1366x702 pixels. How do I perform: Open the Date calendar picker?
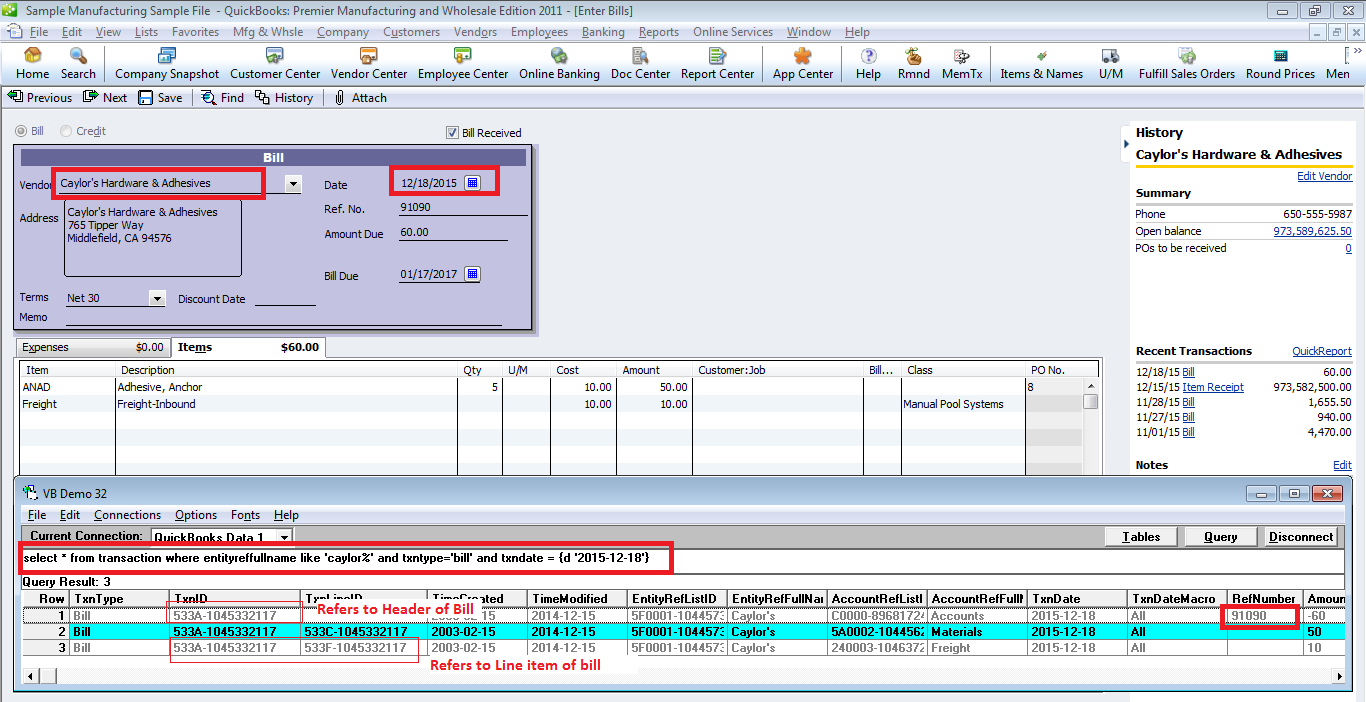pos(473,183)
